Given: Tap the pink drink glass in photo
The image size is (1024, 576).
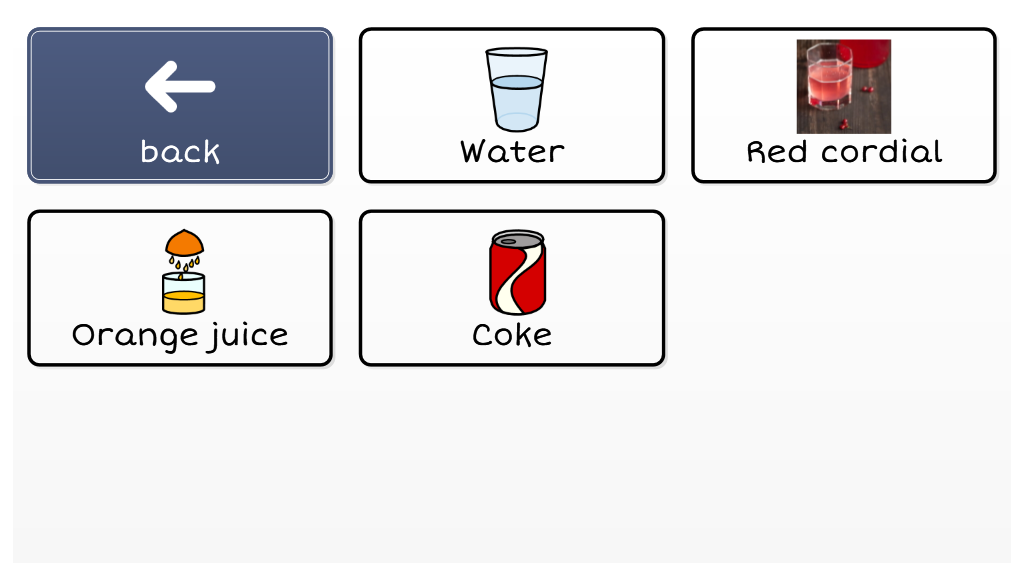Looking at the screenshot, I should (829, 78).
